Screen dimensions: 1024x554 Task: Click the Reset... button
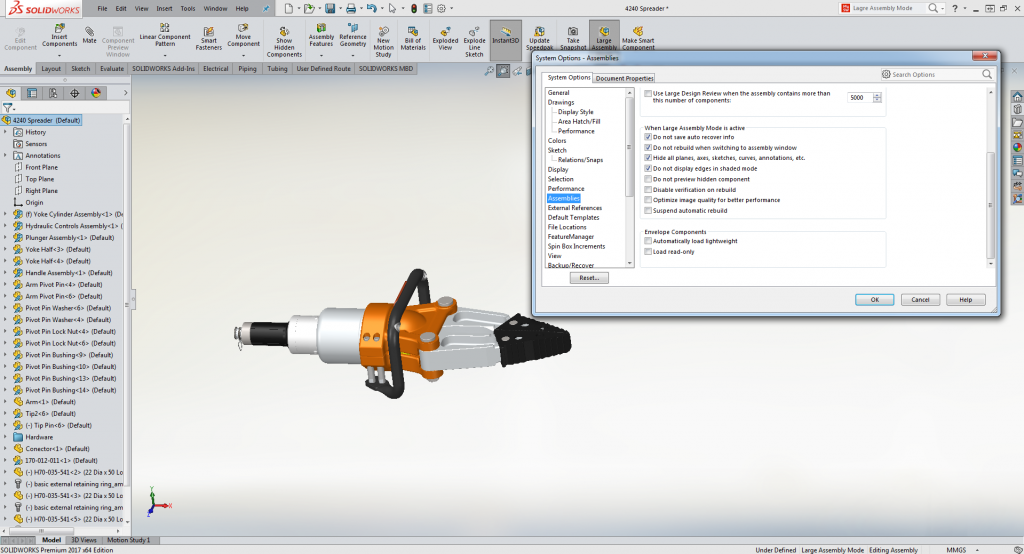589,278
